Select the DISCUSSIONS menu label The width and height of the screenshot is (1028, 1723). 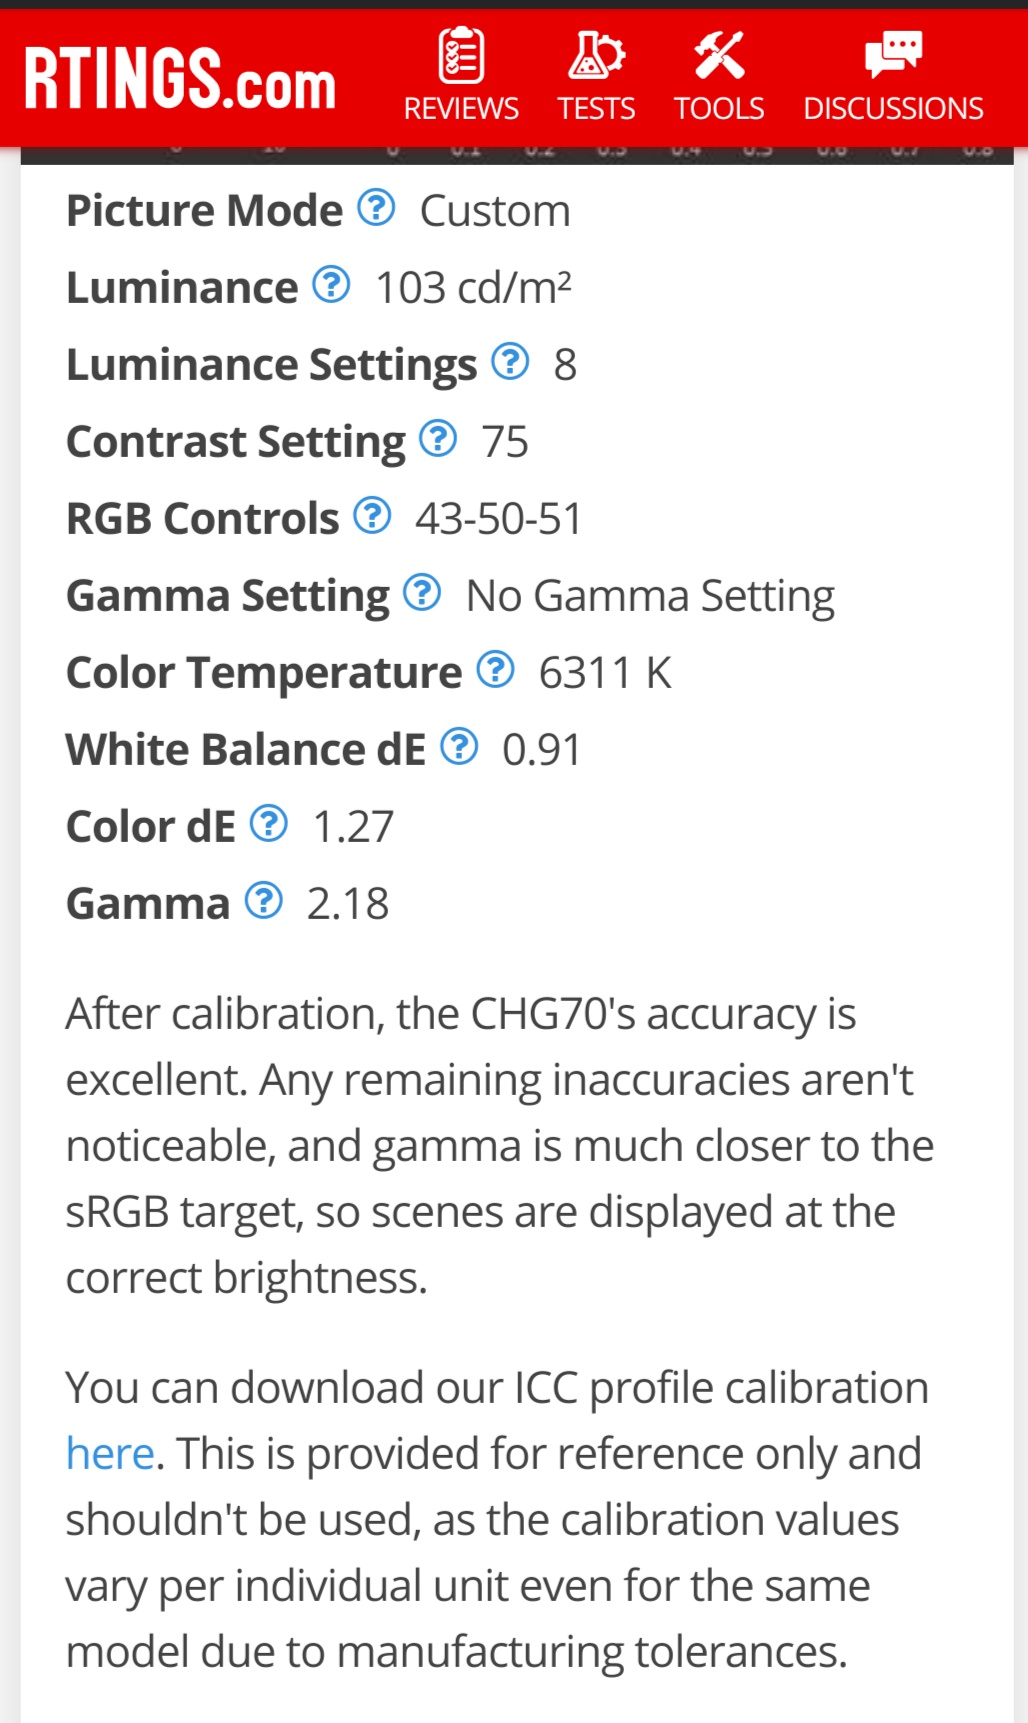(893, 108)
